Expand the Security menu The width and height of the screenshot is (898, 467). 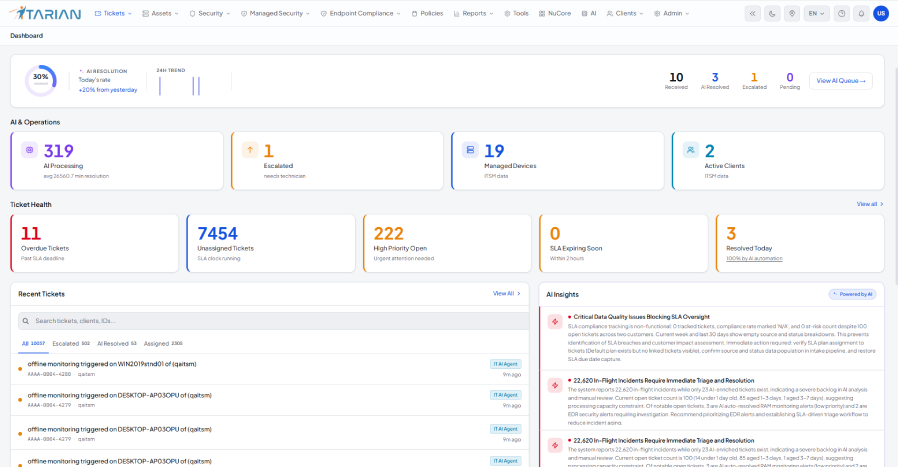coord(210,13)
